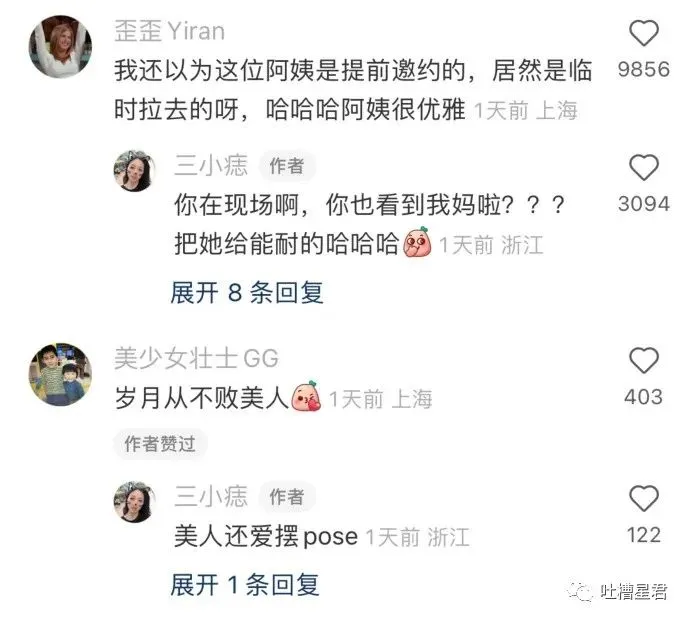
Task: Tap comment text 岁月从不败美人
Action: [202, 398]
